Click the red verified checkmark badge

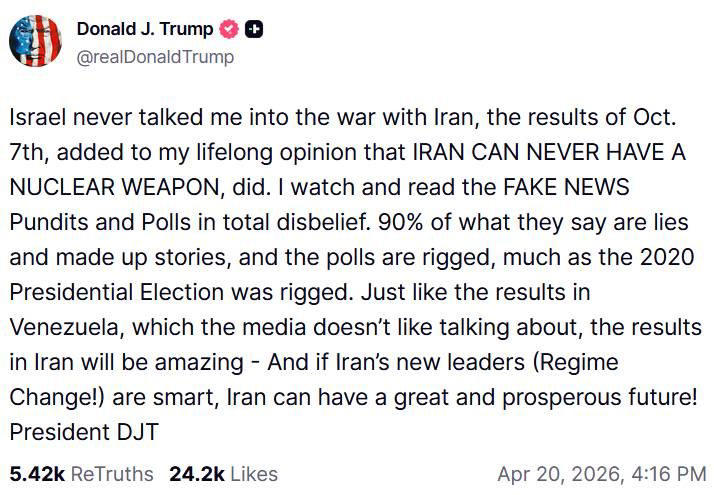pos(232,31)
